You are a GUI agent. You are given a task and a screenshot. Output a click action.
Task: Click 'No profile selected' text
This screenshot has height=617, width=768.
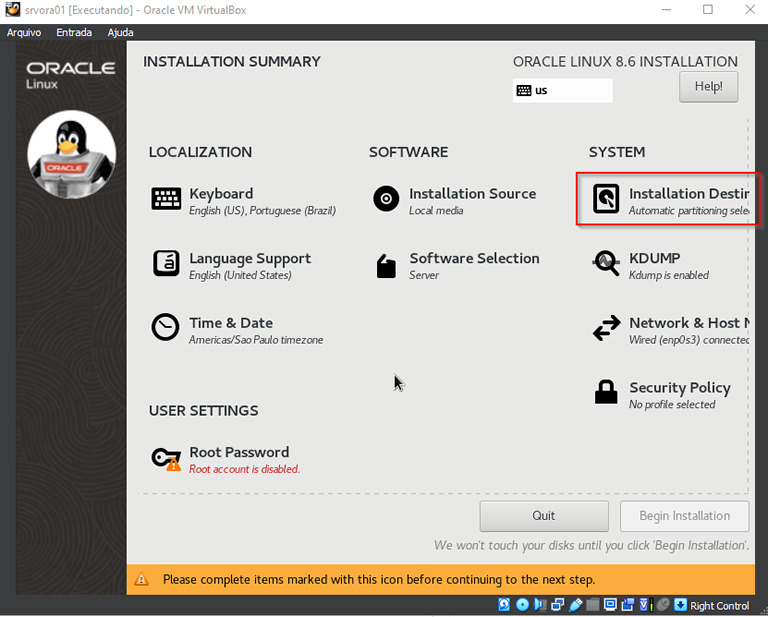[672, 404]
